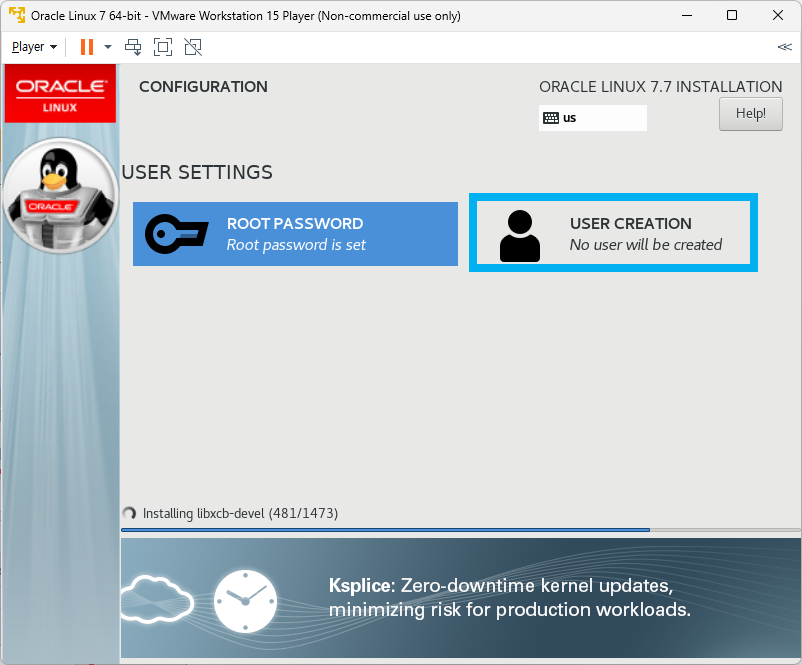This screenshot has width=802, height=665.
Task: Click the VMware Workstation title bar icon
Action: (17, 15)
